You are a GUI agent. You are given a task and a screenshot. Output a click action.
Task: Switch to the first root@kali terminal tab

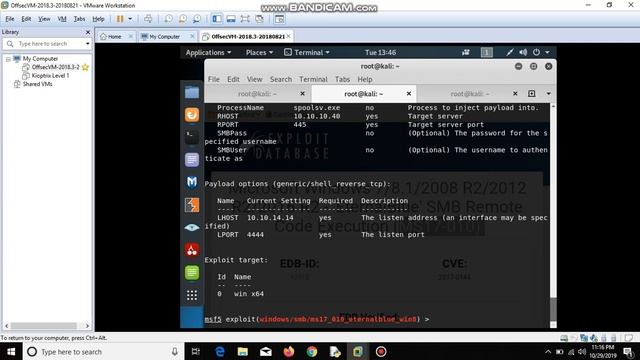257,94
